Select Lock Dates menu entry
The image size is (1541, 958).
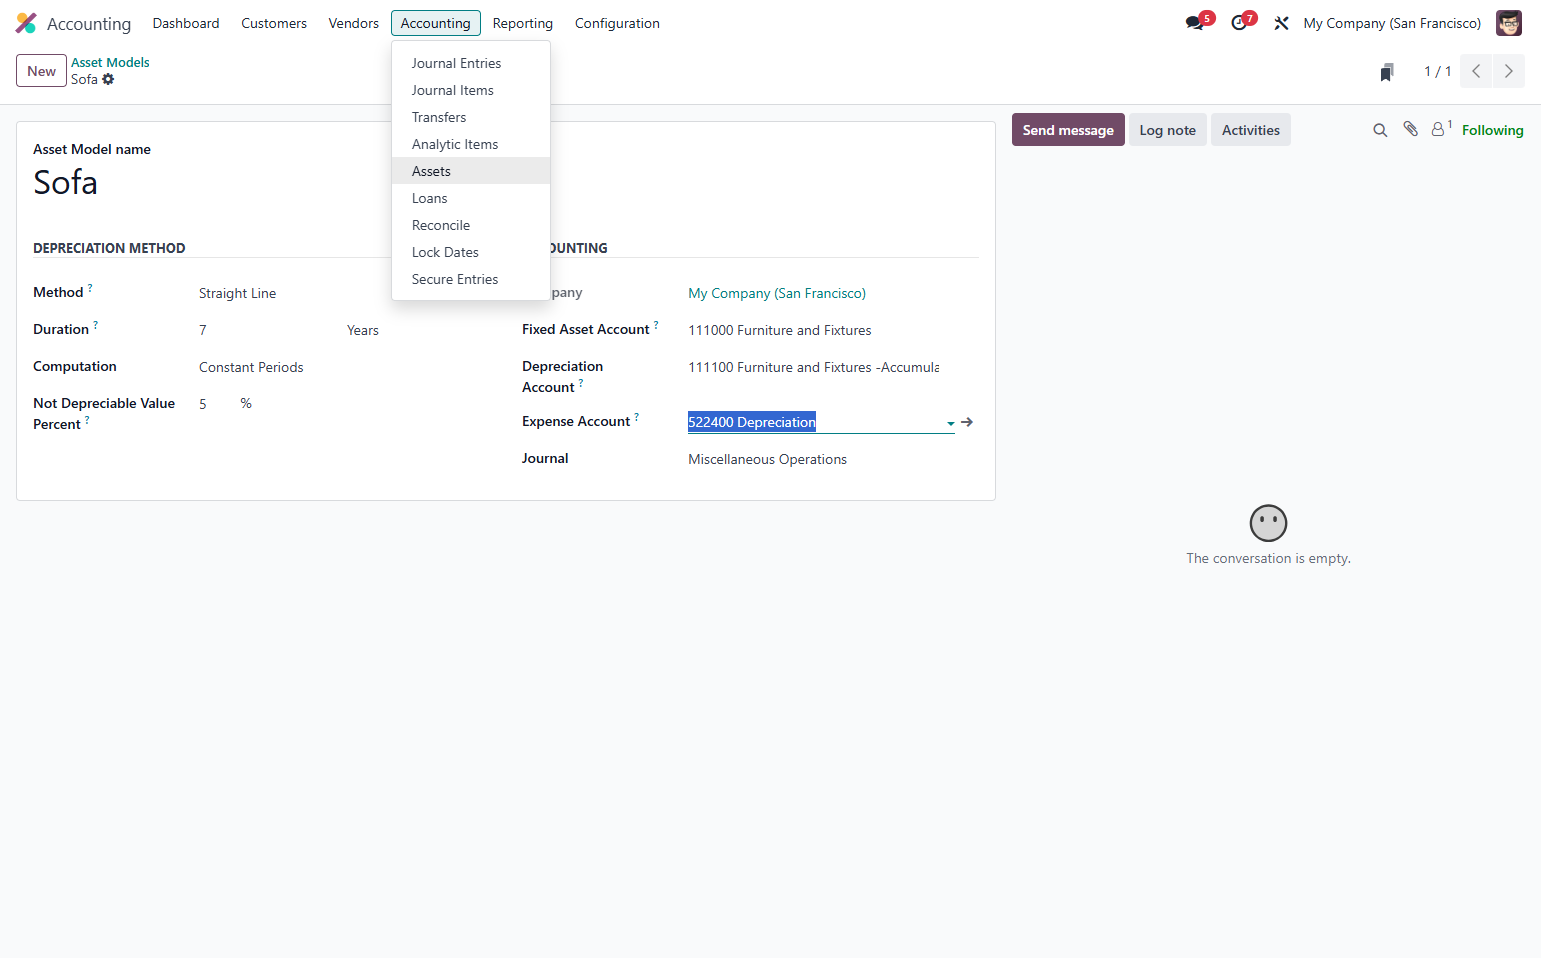[471, 252]
